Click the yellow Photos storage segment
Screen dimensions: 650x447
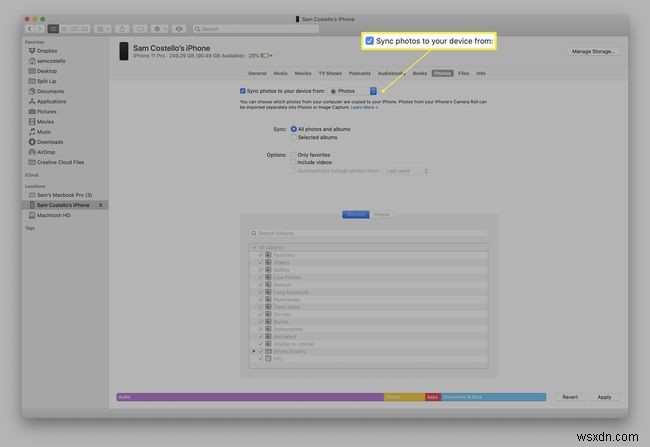point(404,397)
